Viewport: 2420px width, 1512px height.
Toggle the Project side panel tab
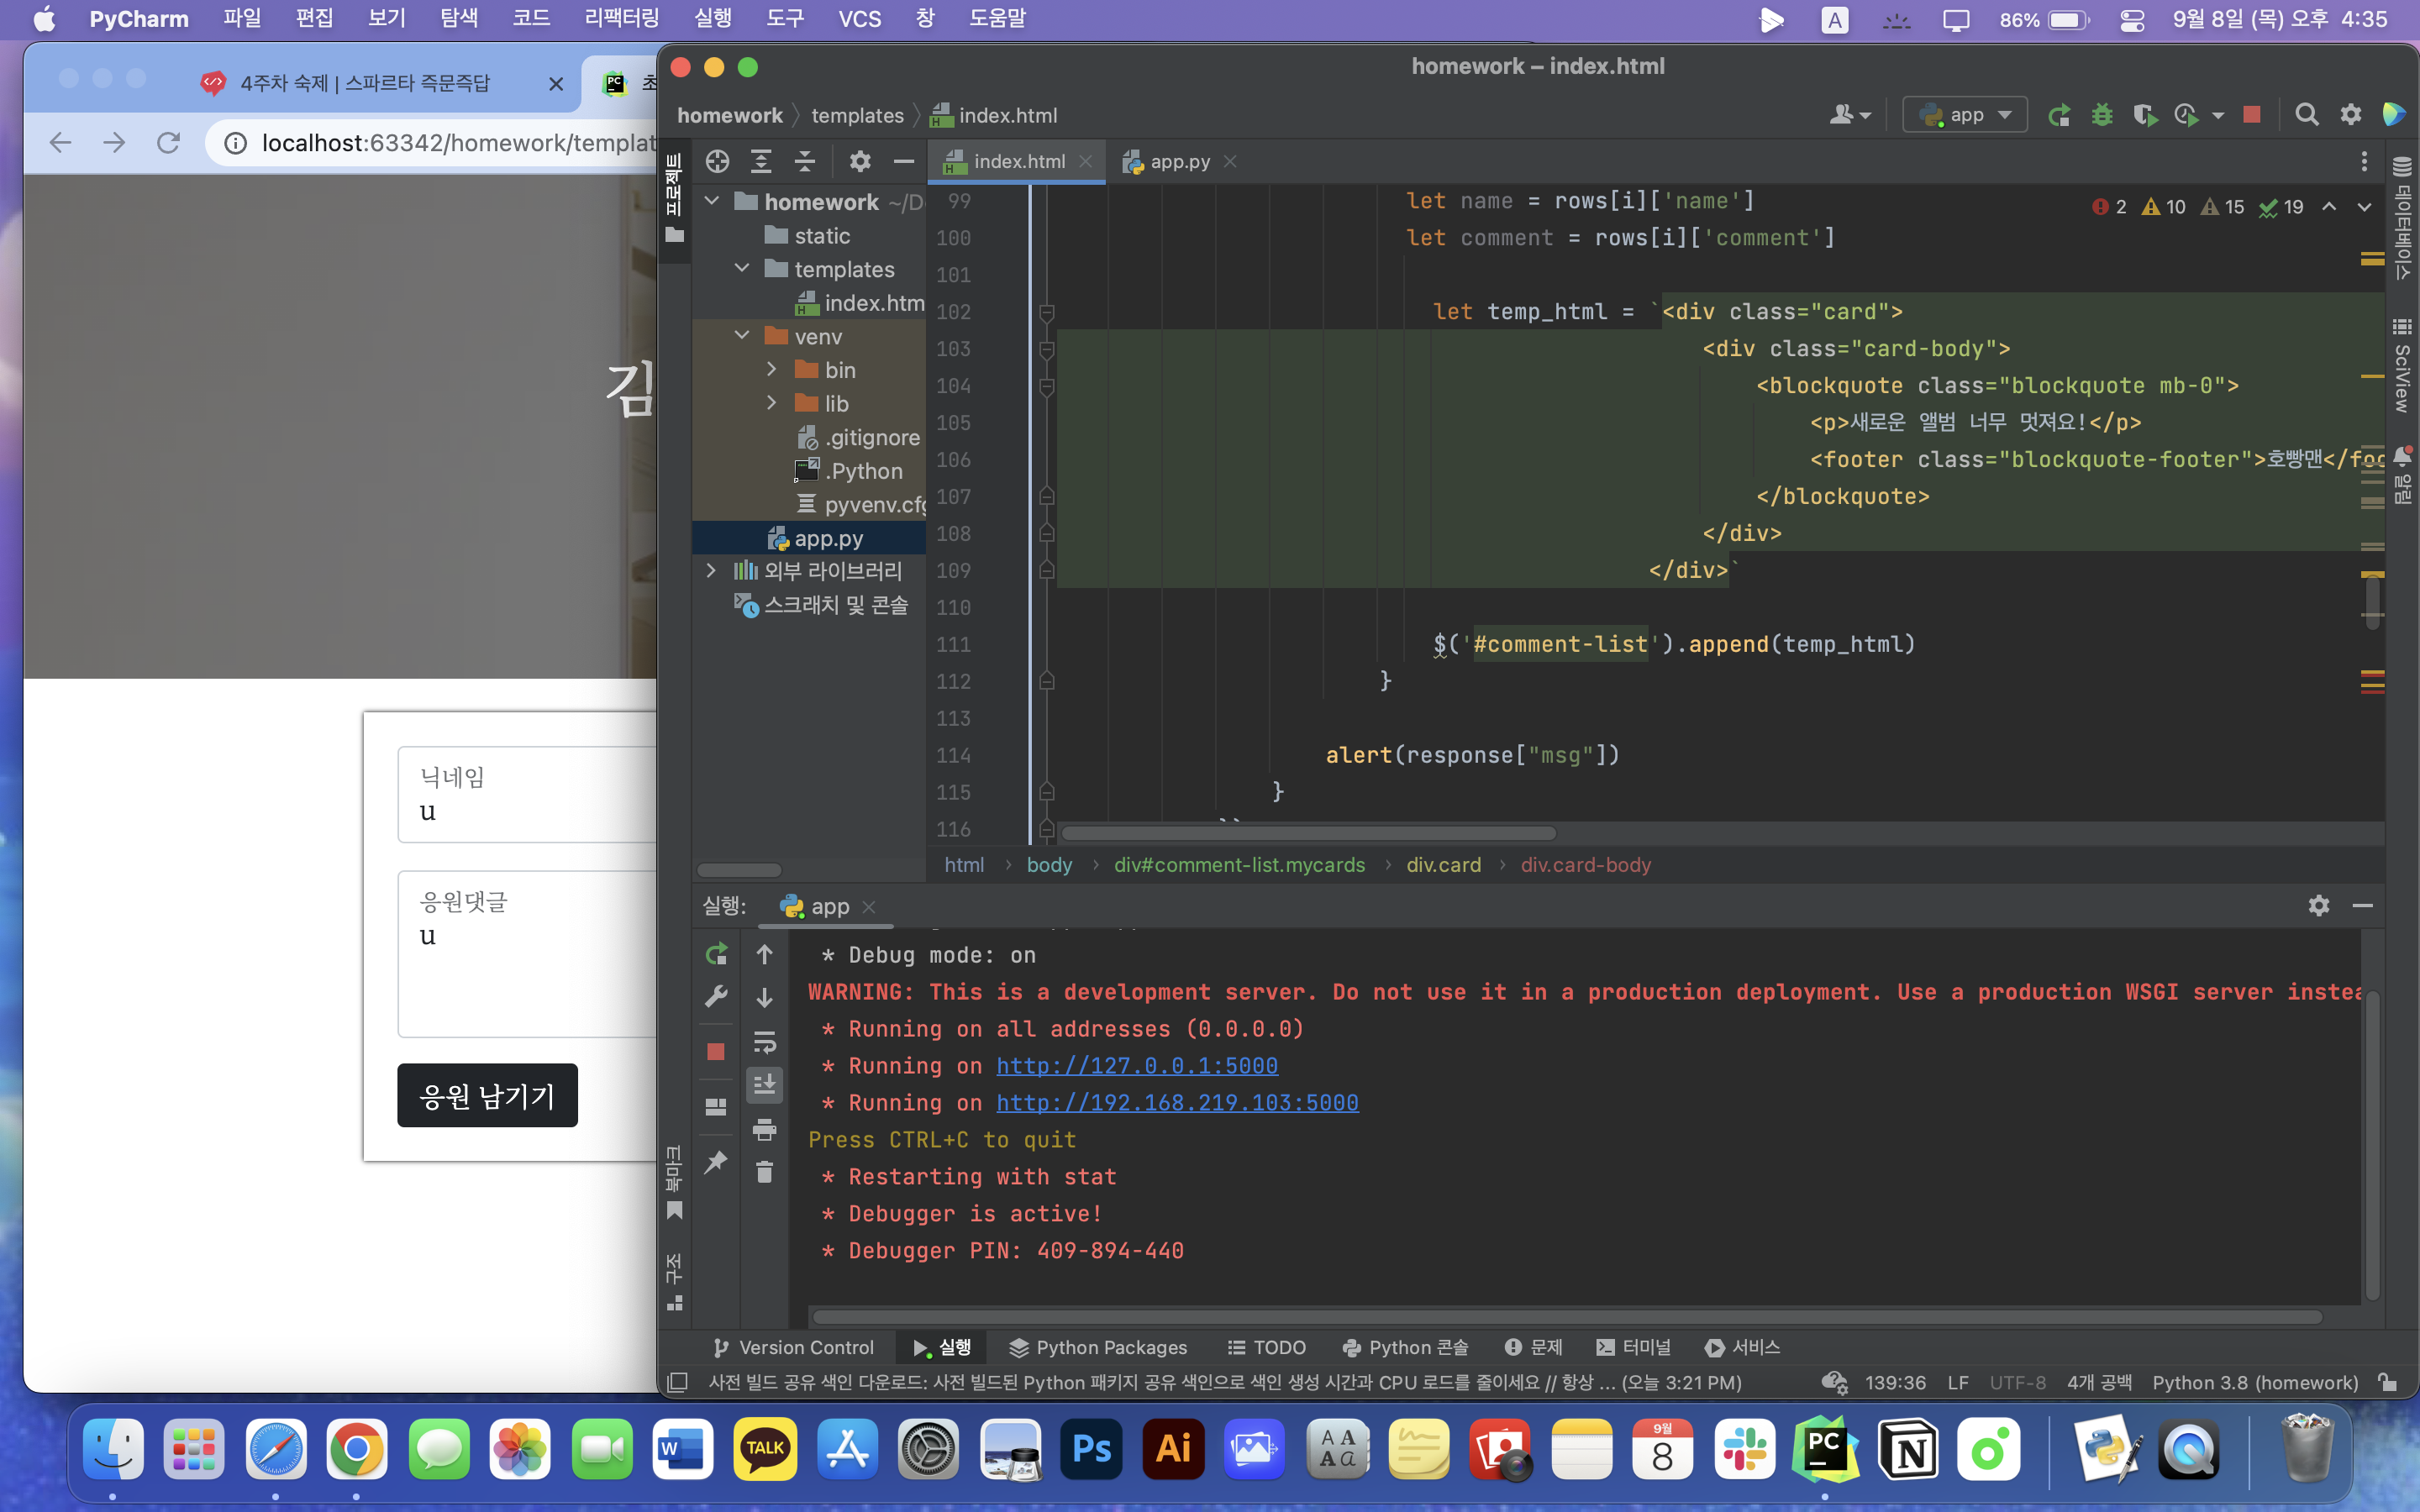[674, 198]
